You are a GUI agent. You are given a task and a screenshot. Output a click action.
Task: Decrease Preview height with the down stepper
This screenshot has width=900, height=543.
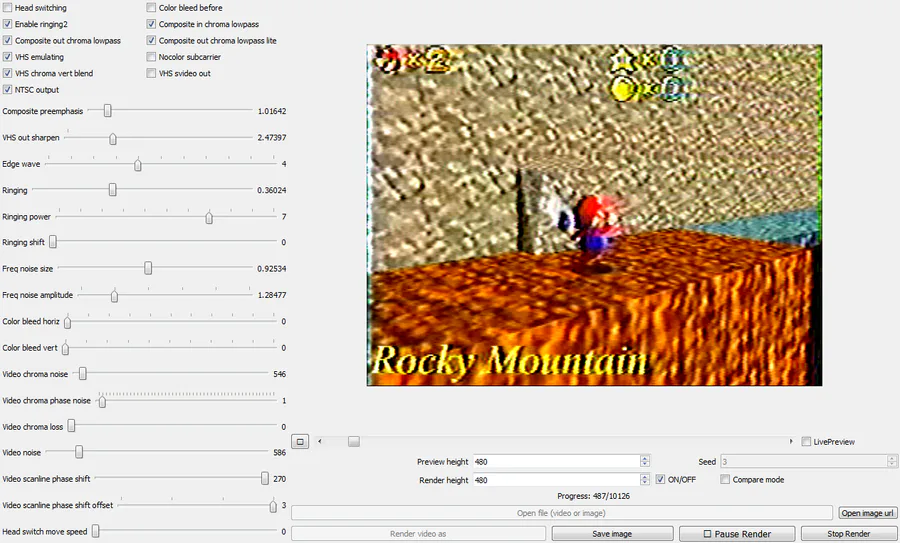(x=645, y=464)
